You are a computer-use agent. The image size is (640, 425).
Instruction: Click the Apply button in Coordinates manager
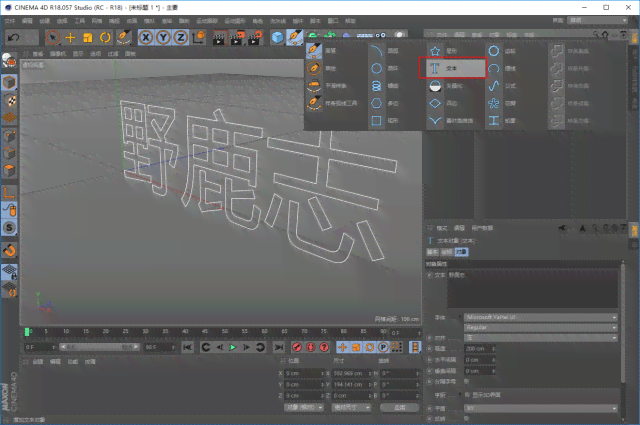pos(399,407)
